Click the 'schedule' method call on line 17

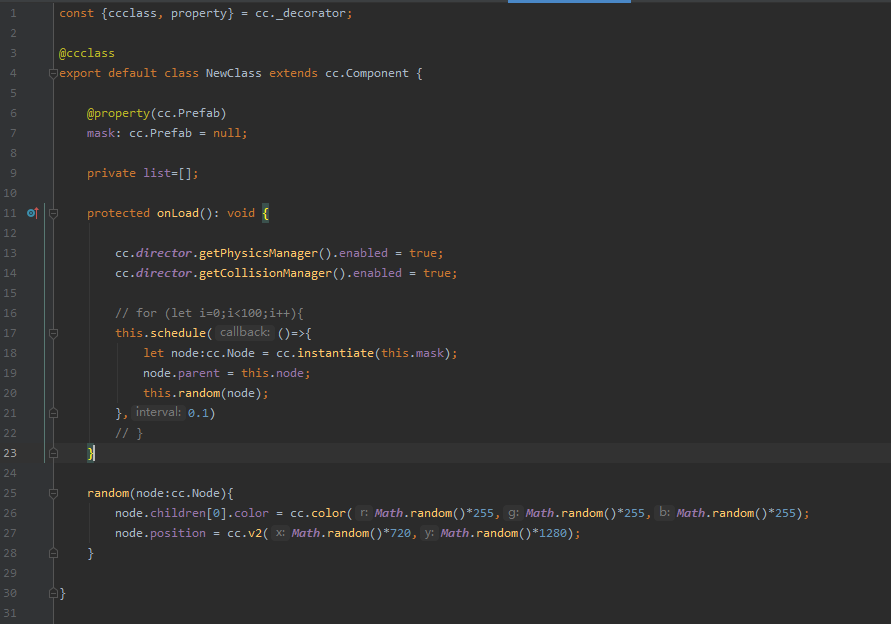[178, 333]
